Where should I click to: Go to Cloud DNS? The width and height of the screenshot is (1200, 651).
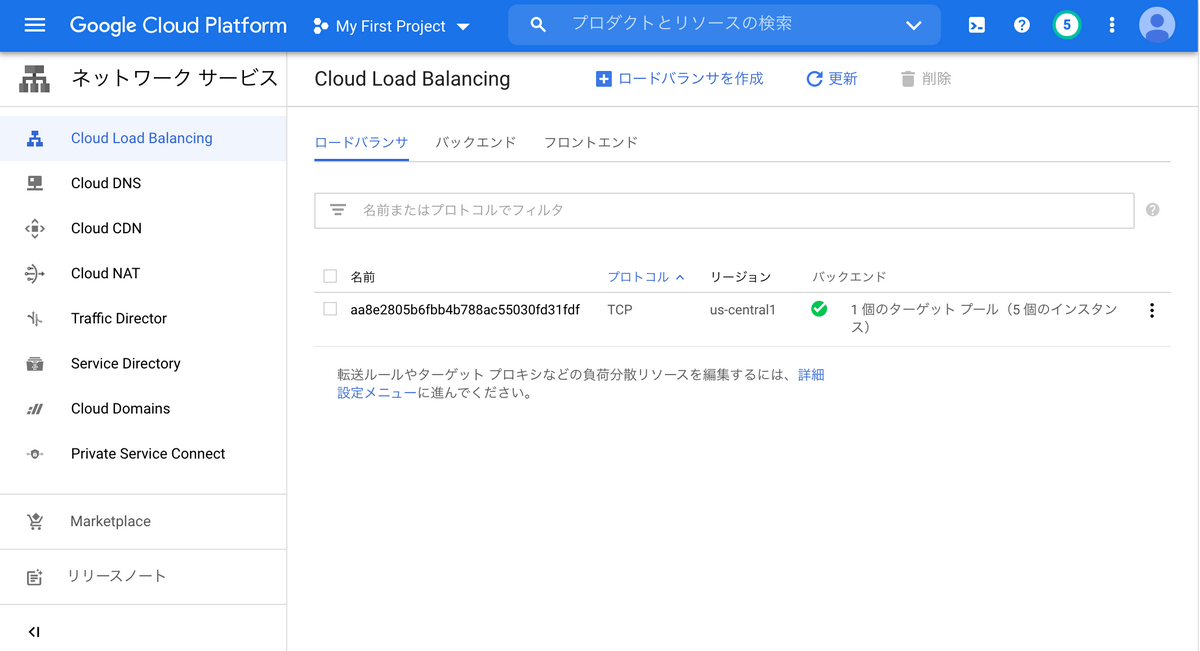tap(106, 183)
